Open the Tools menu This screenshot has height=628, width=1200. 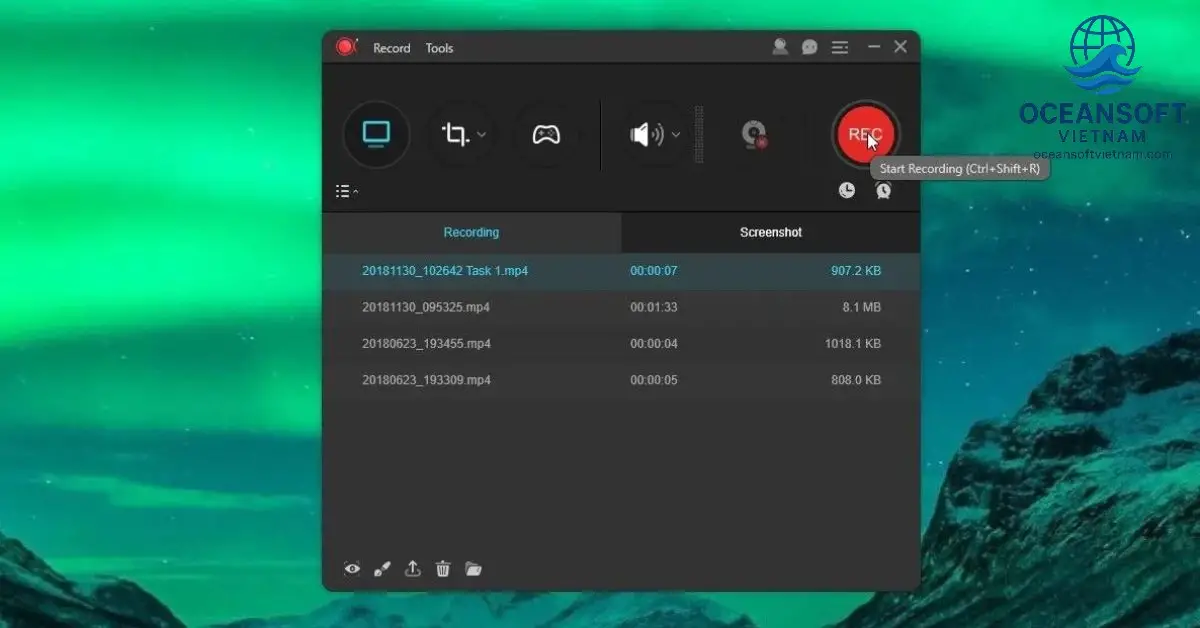(439, 48)
